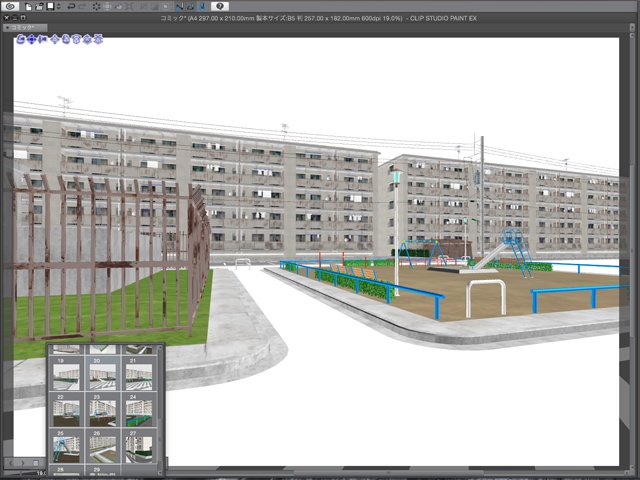
Task: Select the camera dolly forward/back manipulator
Action: click(x=42, y=40)
